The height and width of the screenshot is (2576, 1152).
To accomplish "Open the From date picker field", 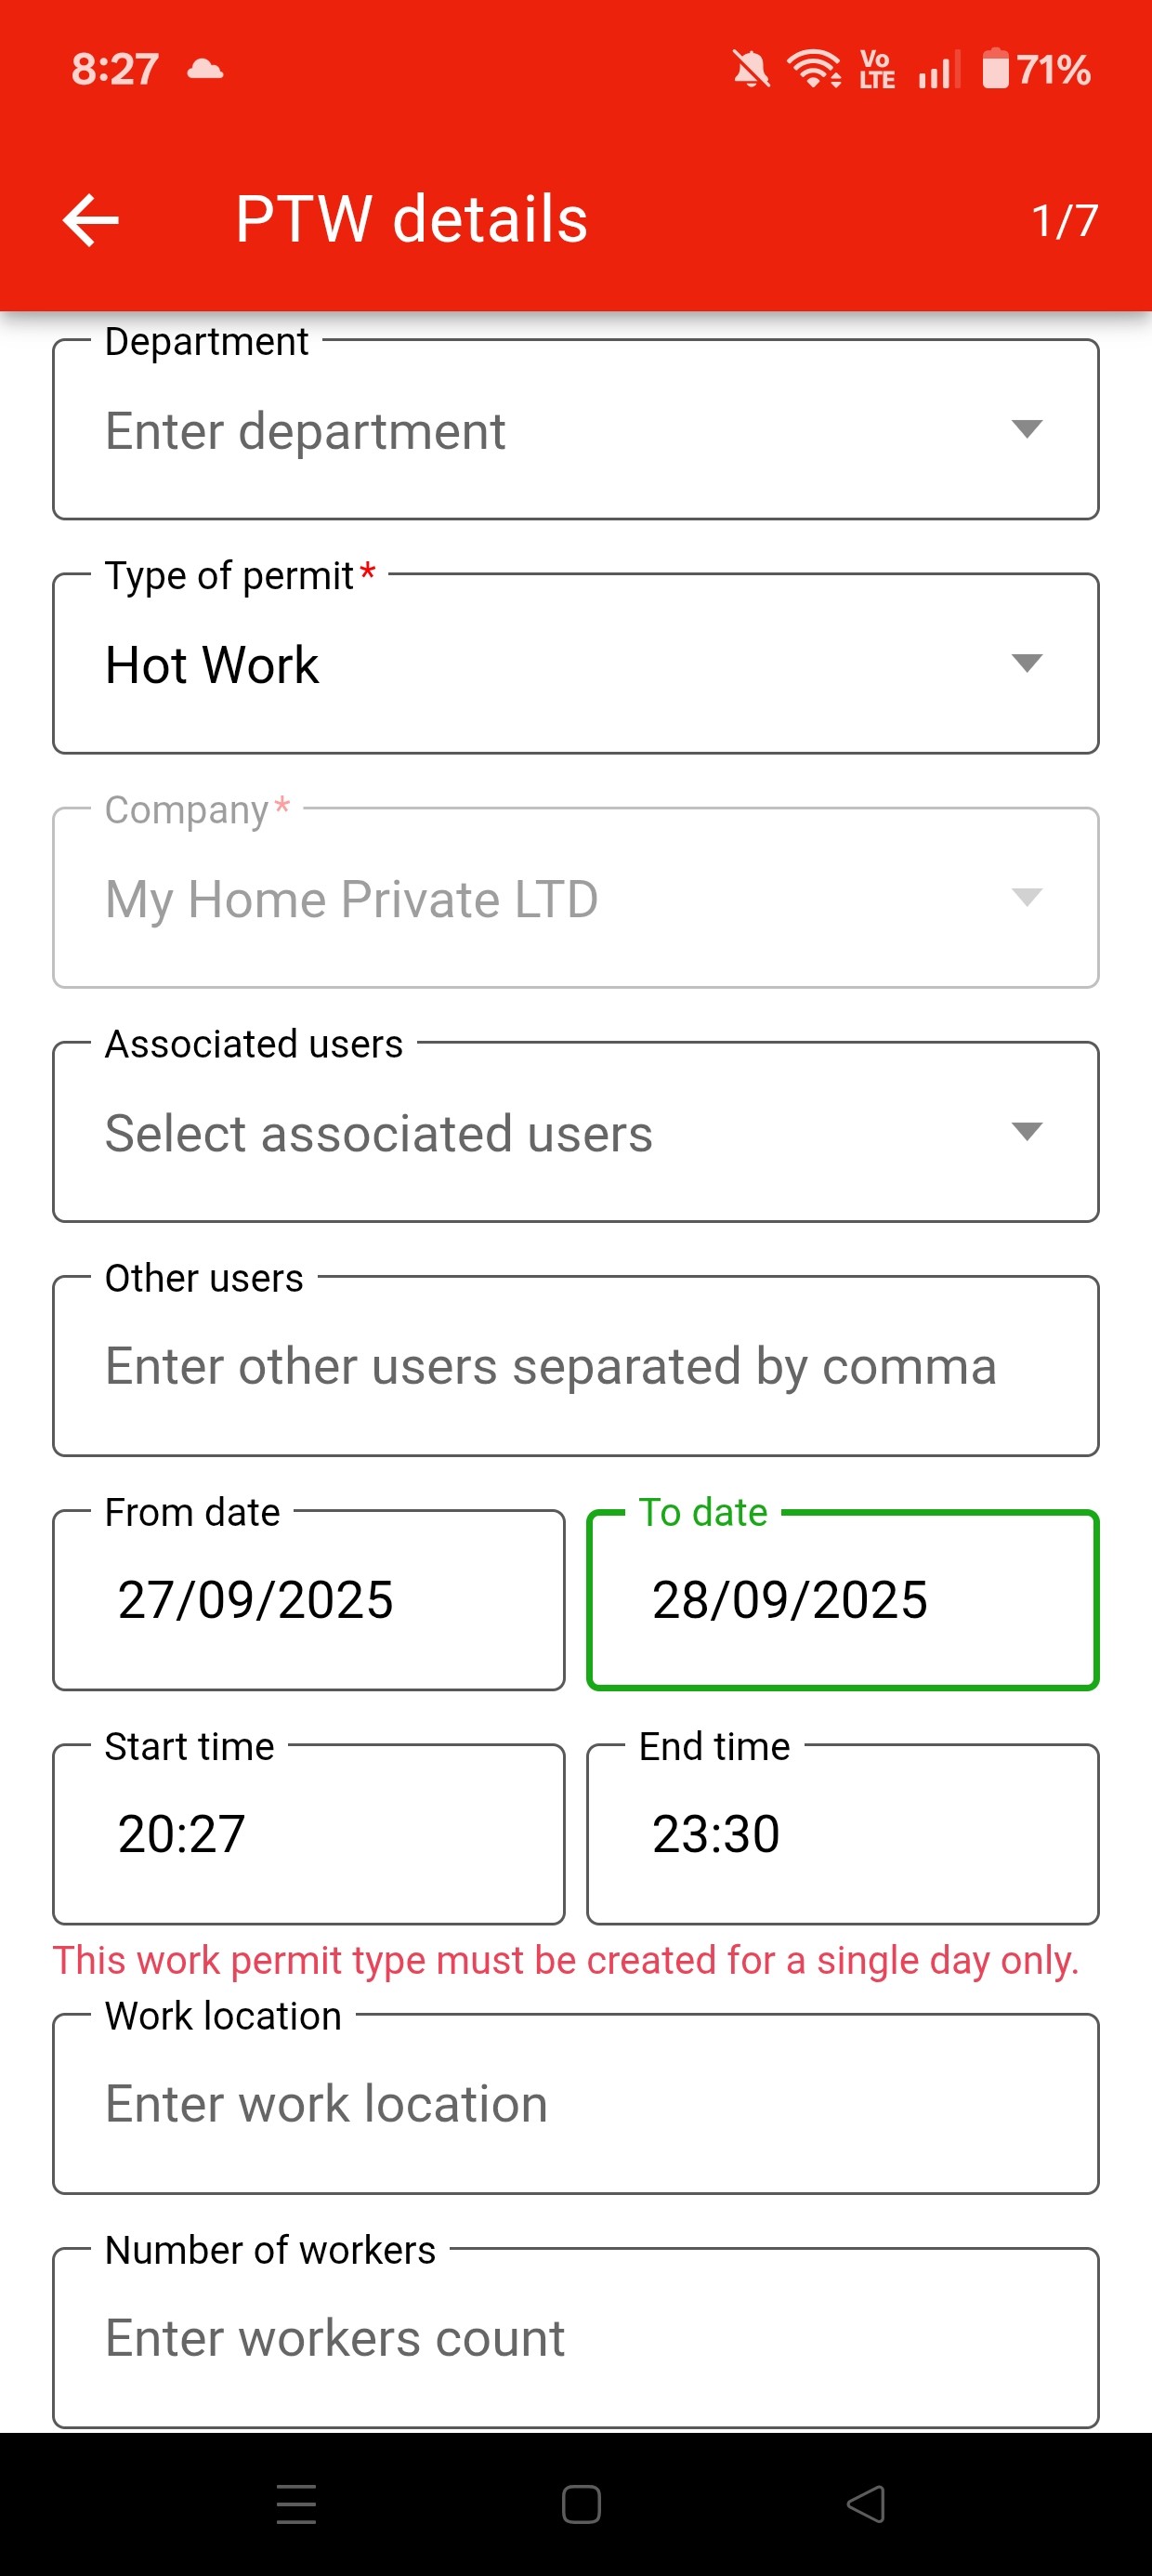I will [x=308, y=1600].
